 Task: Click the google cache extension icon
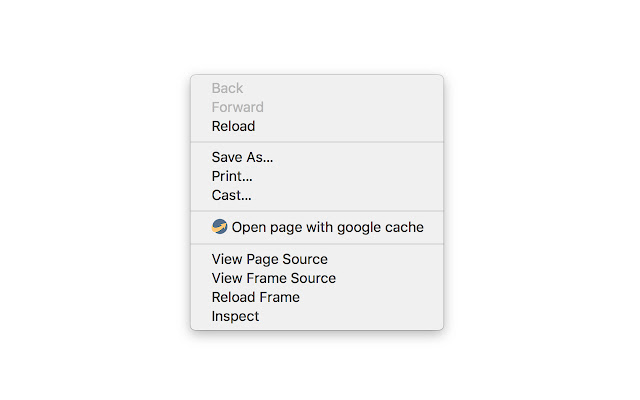point(220,227)
